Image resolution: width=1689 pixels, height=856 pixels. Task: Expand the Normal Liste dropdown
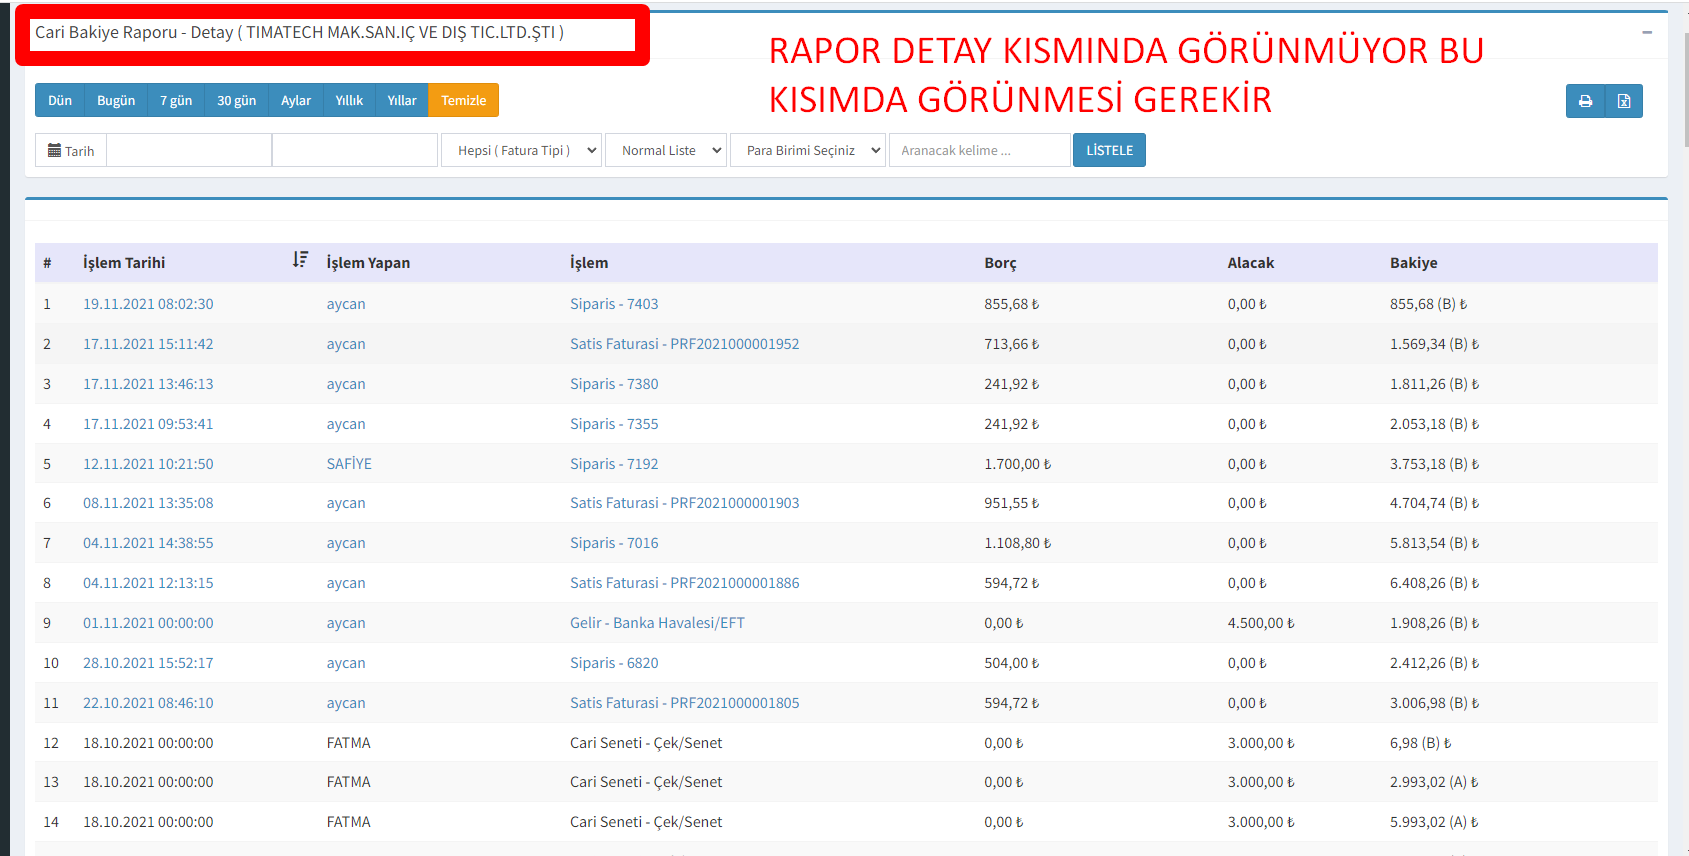665,151
